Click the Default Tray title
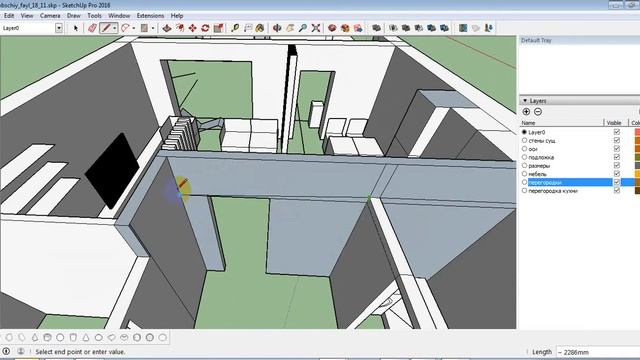 [536, 40]
